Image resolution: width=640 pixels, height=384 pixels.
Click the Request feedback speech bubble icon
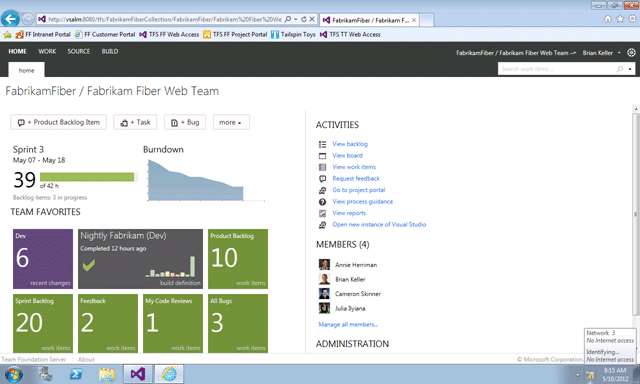click(322, 178)
